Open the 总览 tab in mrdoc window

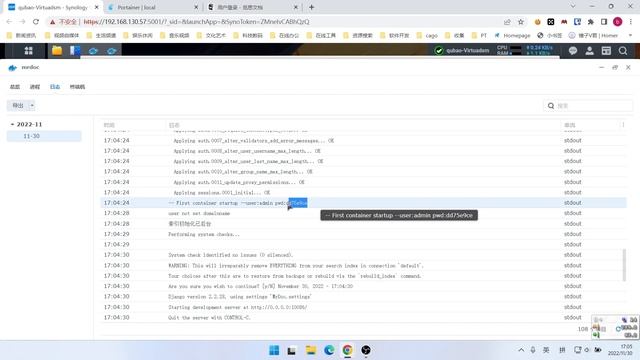[x=15, y=87]
